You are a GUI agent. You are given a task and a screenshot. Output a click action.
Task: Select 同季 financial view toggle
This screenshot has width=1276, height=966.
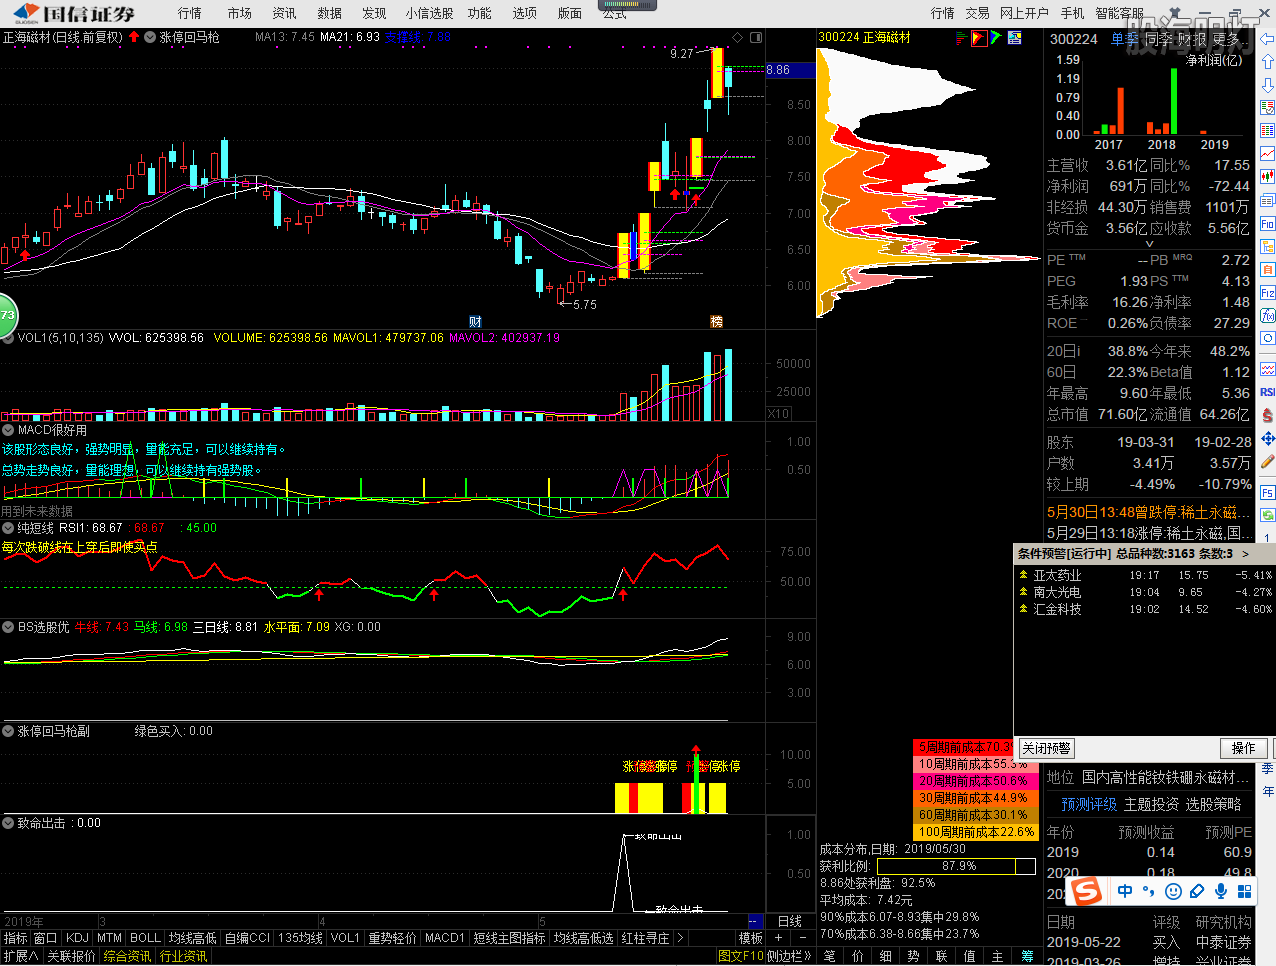tap(1159, 39)
